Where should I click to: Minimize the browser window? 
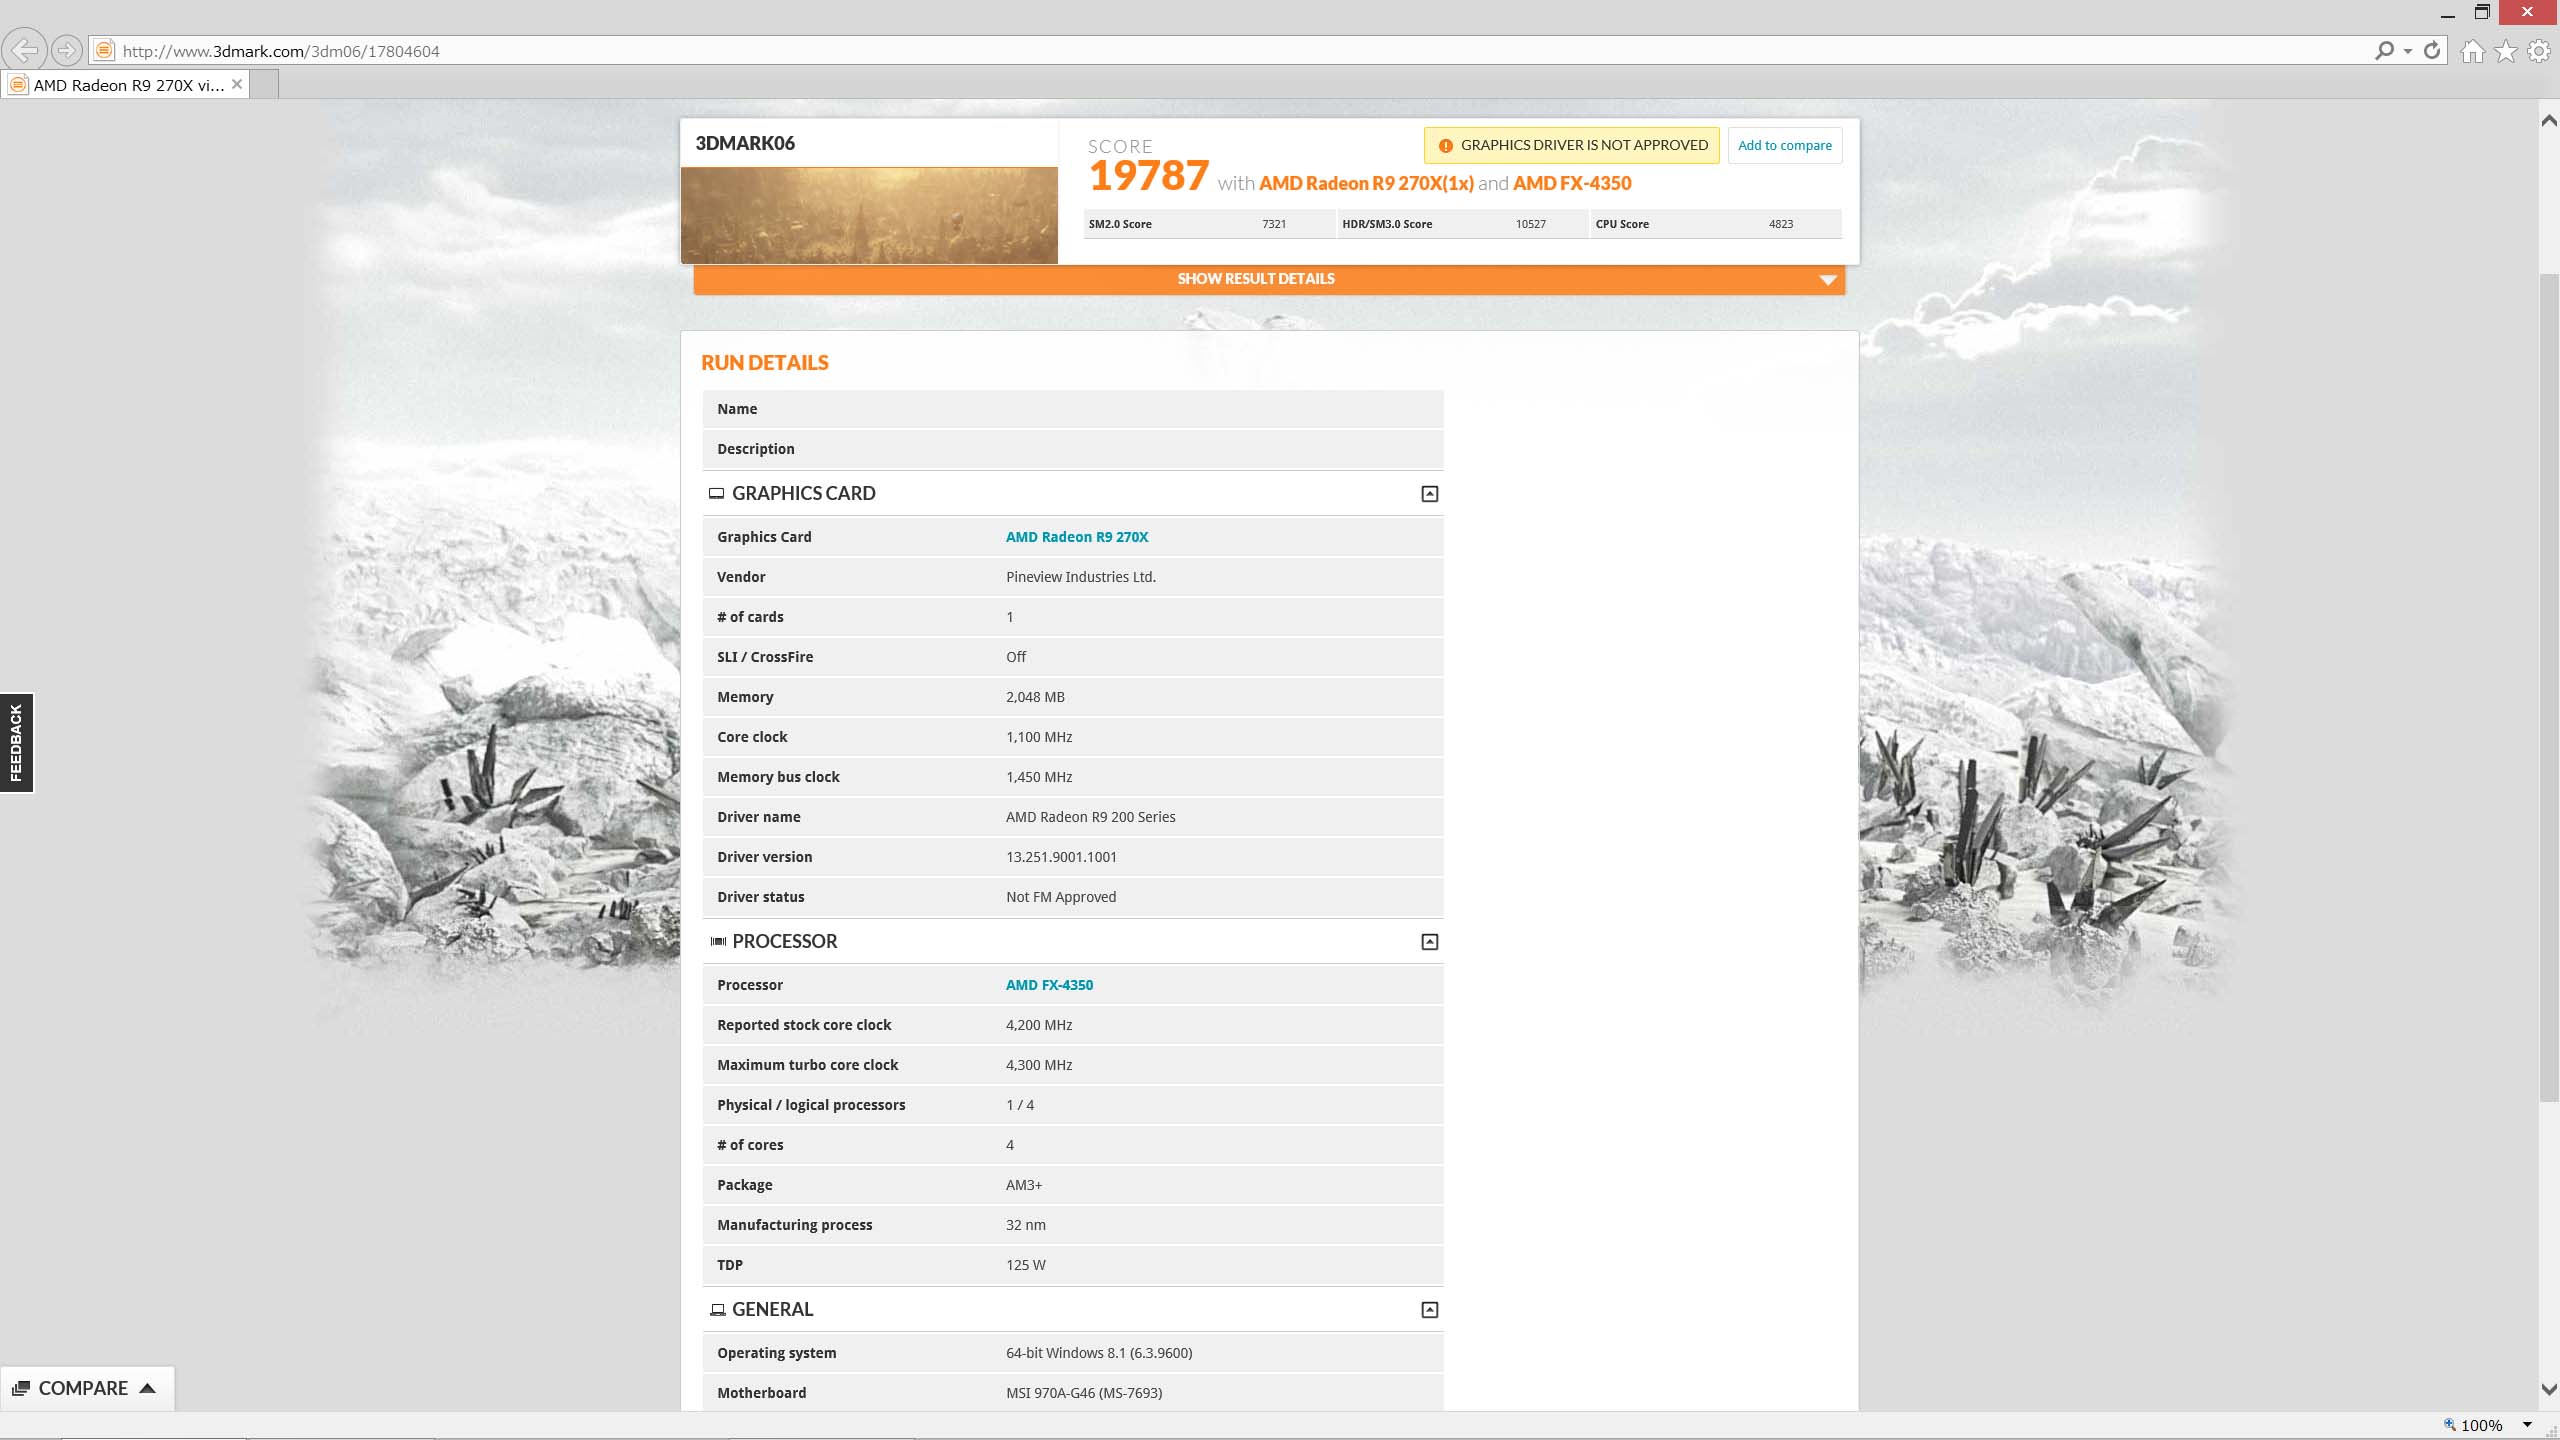(2448, 13)
